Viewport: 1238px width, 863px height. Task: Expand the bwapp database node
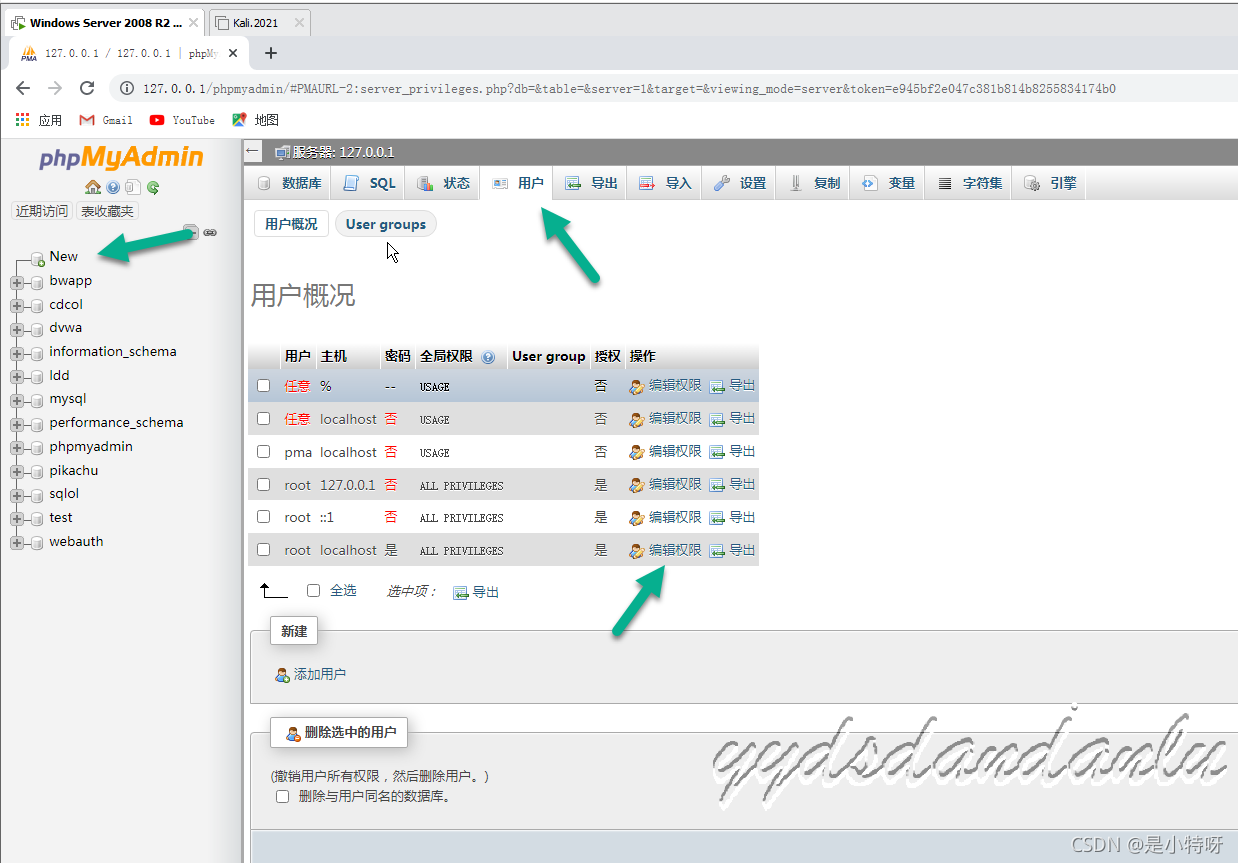click(17, 282)
